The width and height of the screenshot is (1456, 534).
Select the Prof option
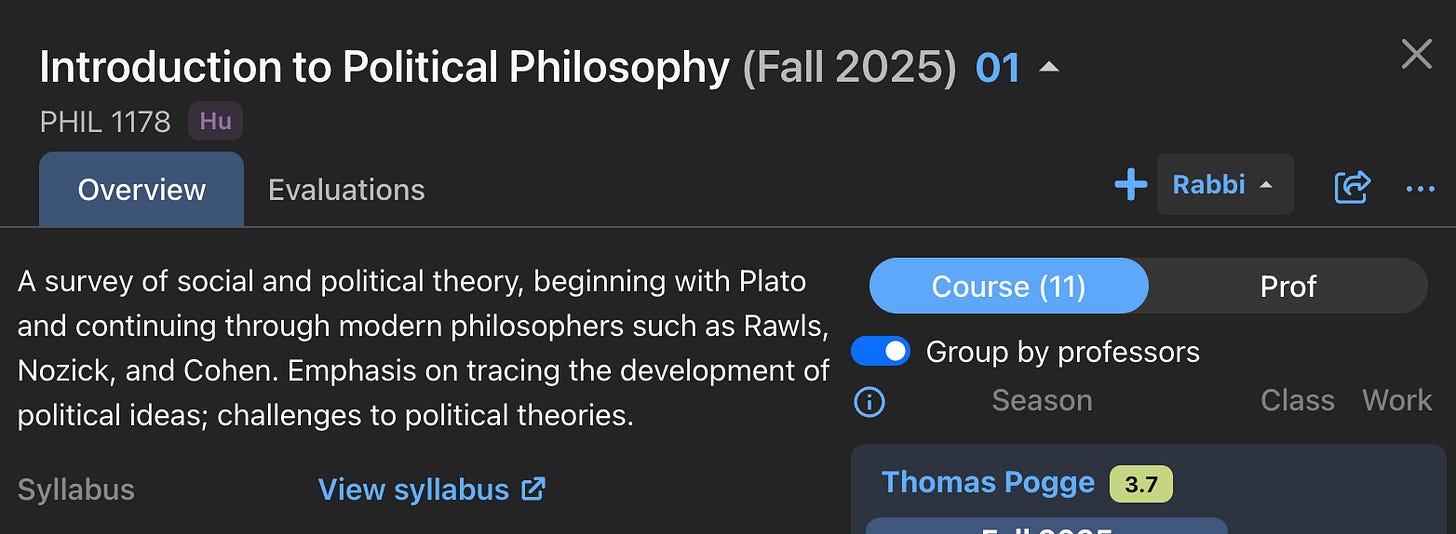pos(1288,287)
